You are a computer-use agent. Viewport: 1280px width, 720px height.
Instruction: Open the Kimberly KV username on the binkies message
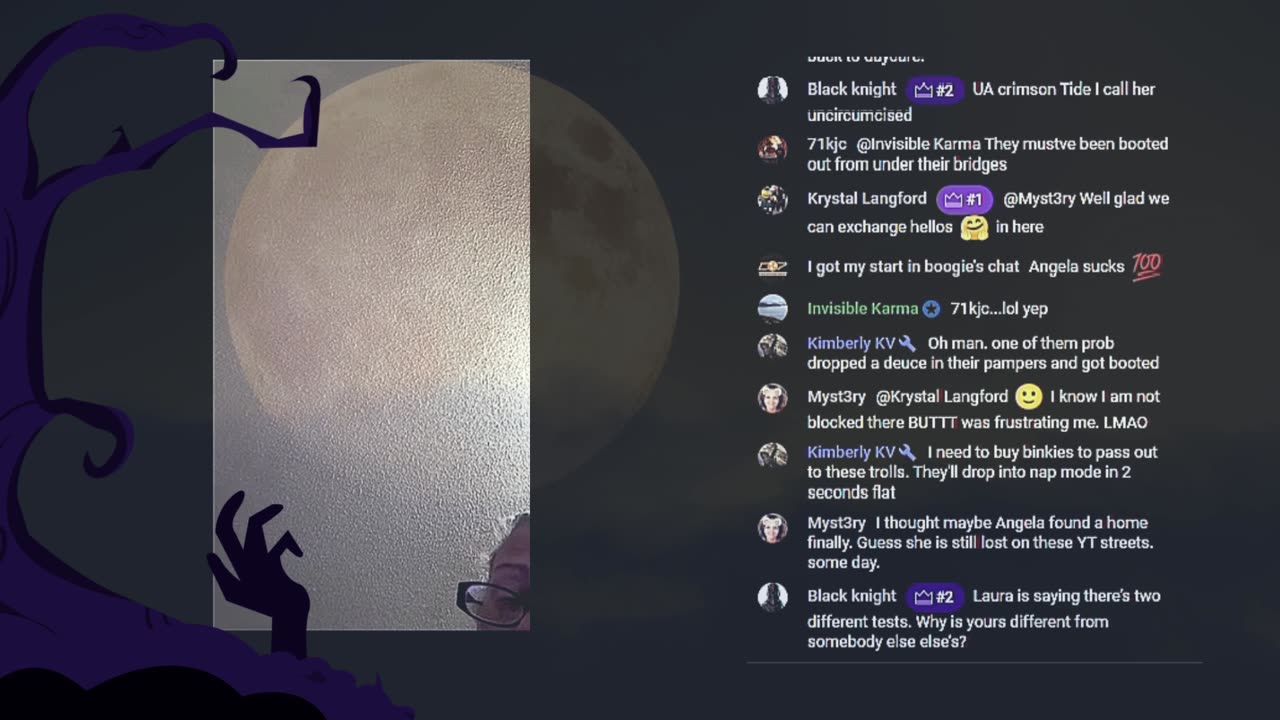[851, 452]
